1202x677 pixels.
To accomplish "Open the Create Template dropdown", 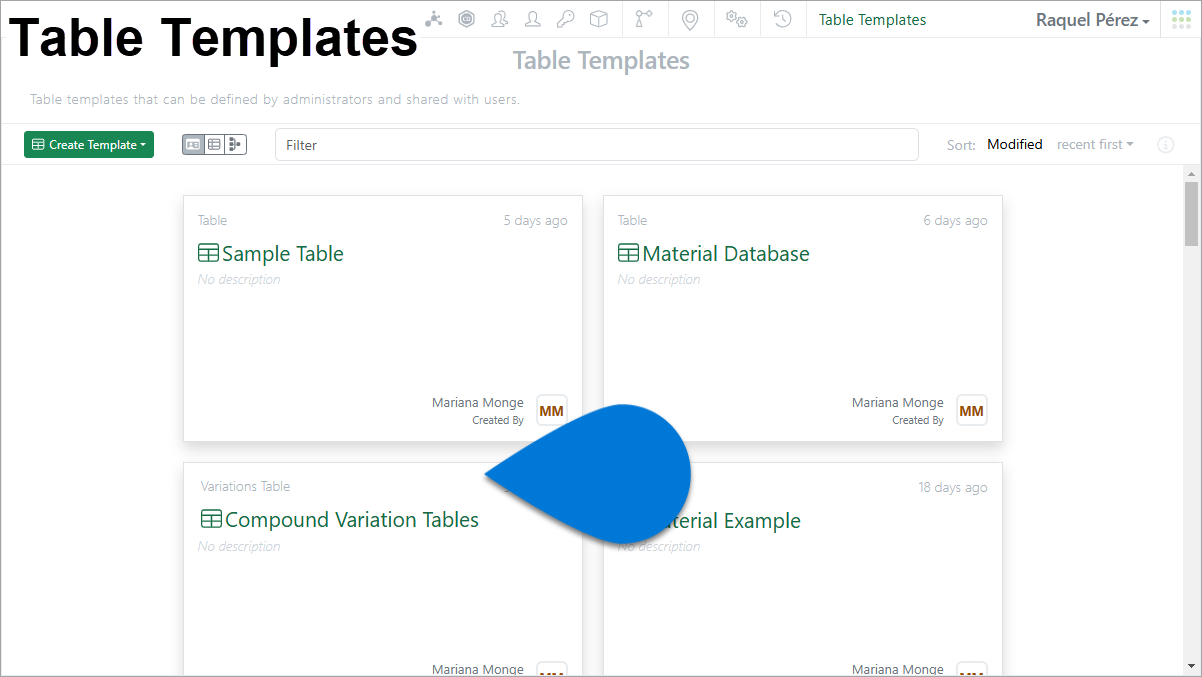I will [x=89, y=145].
